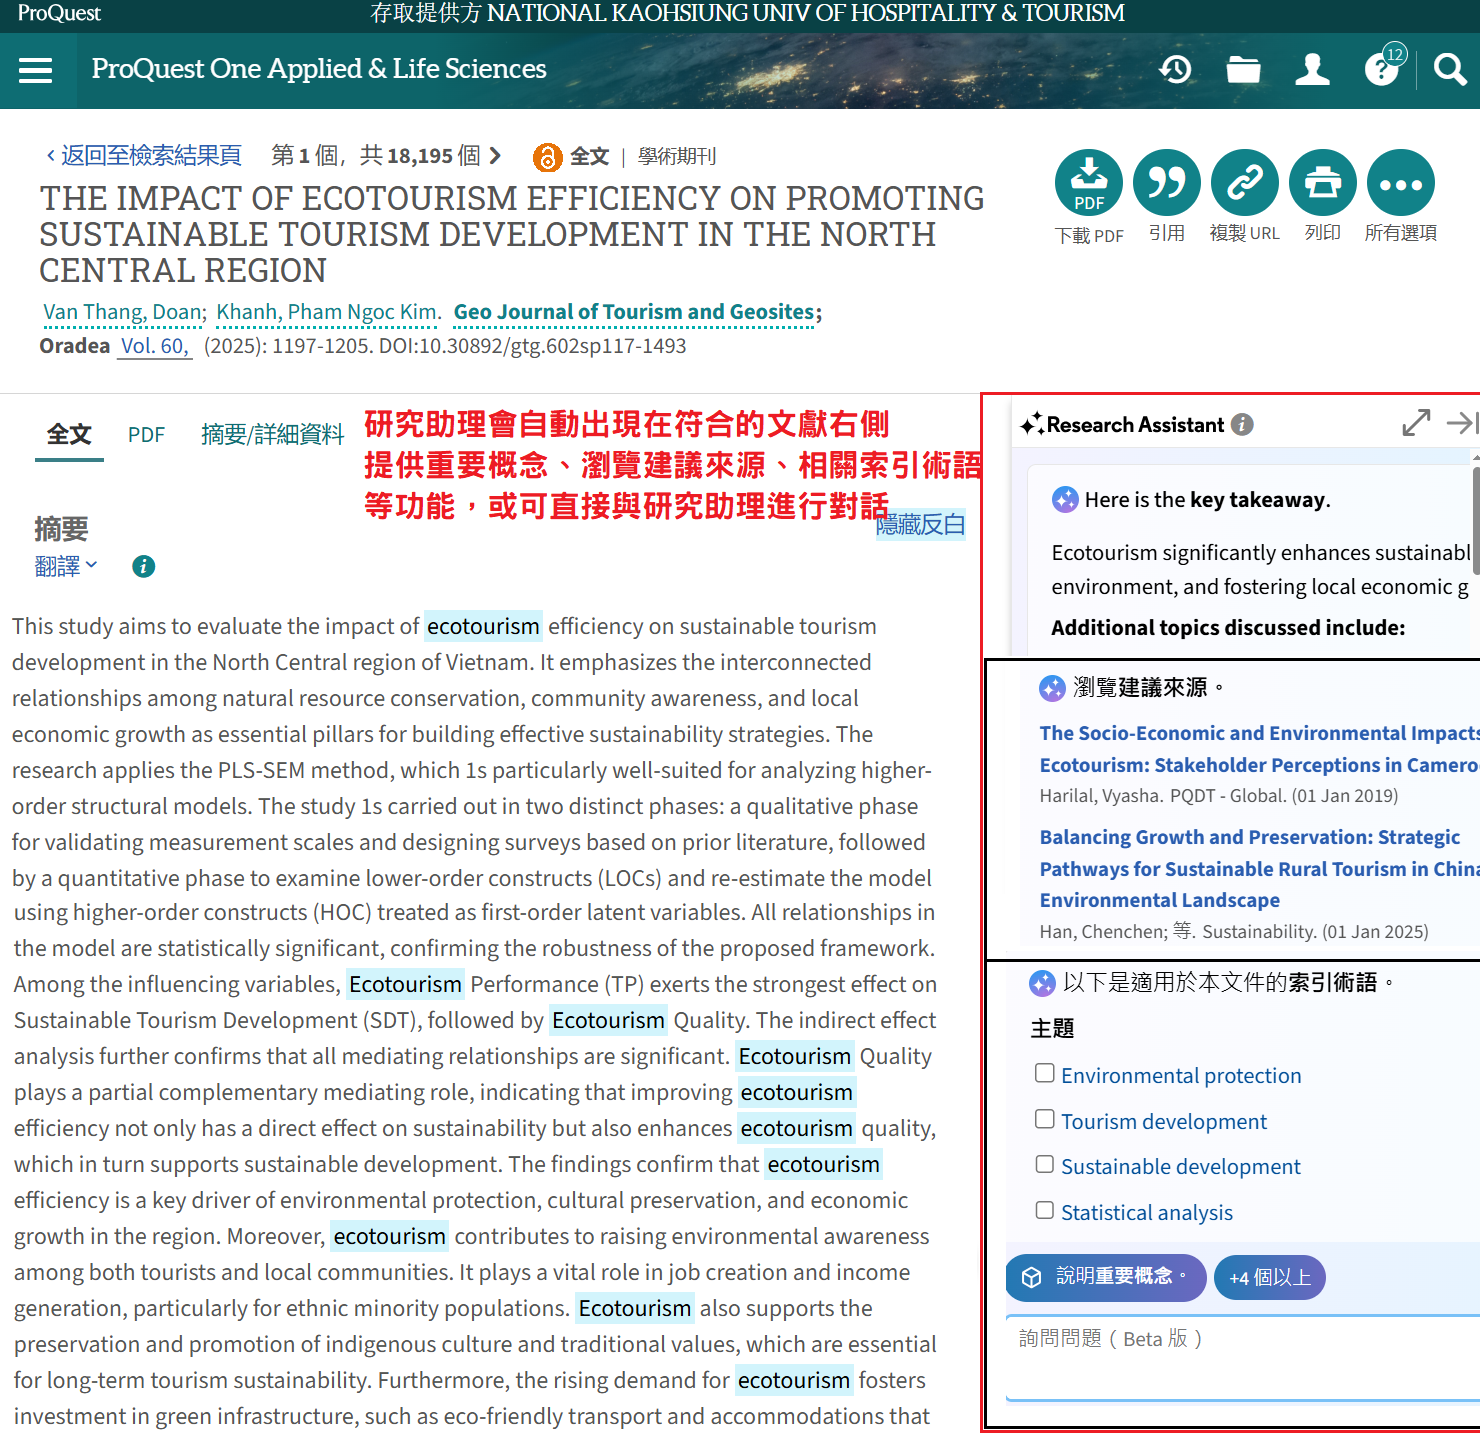
Task: Click the cite (引用) quotation icon
Action: [x=1166, y=183]
